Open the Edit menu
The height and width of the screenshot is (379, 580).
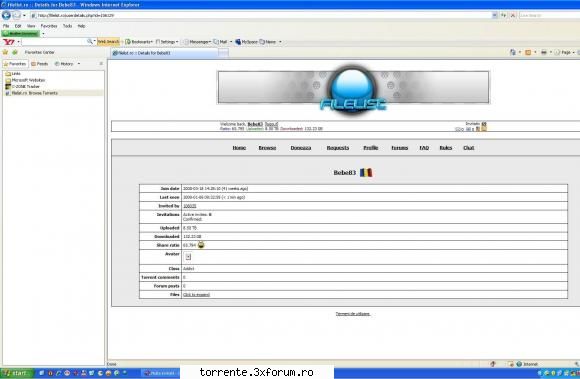[x=18, y=26]
